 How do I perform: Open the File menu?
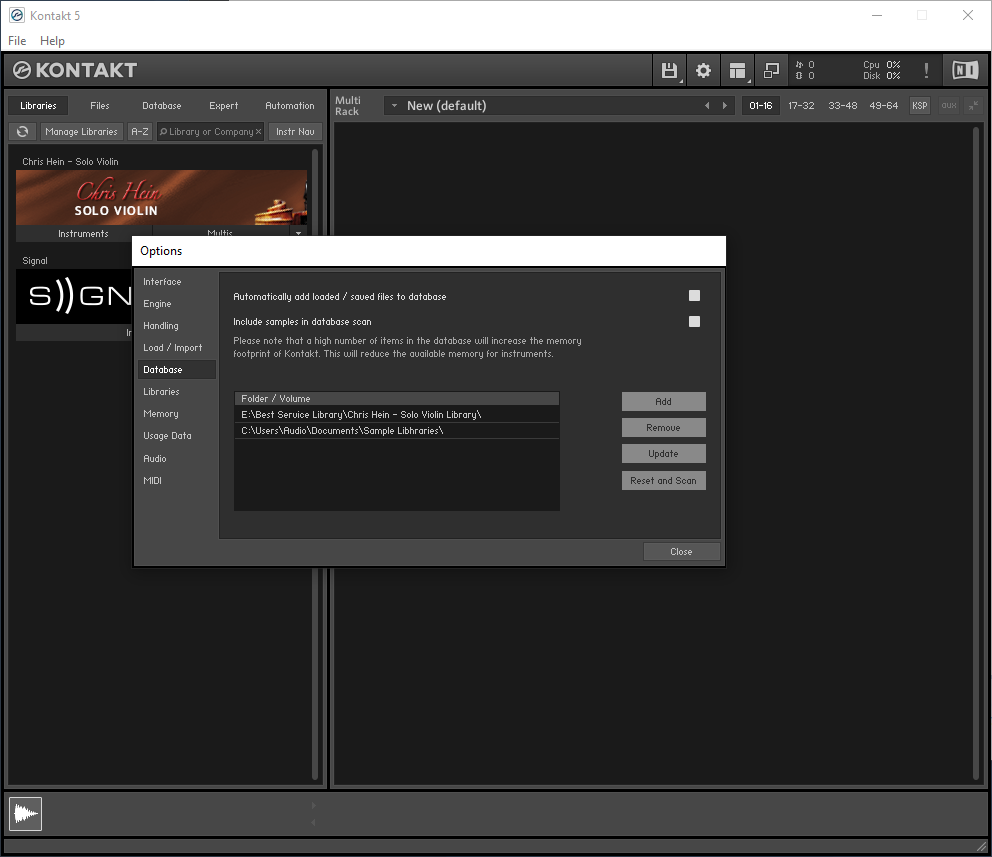17,41
